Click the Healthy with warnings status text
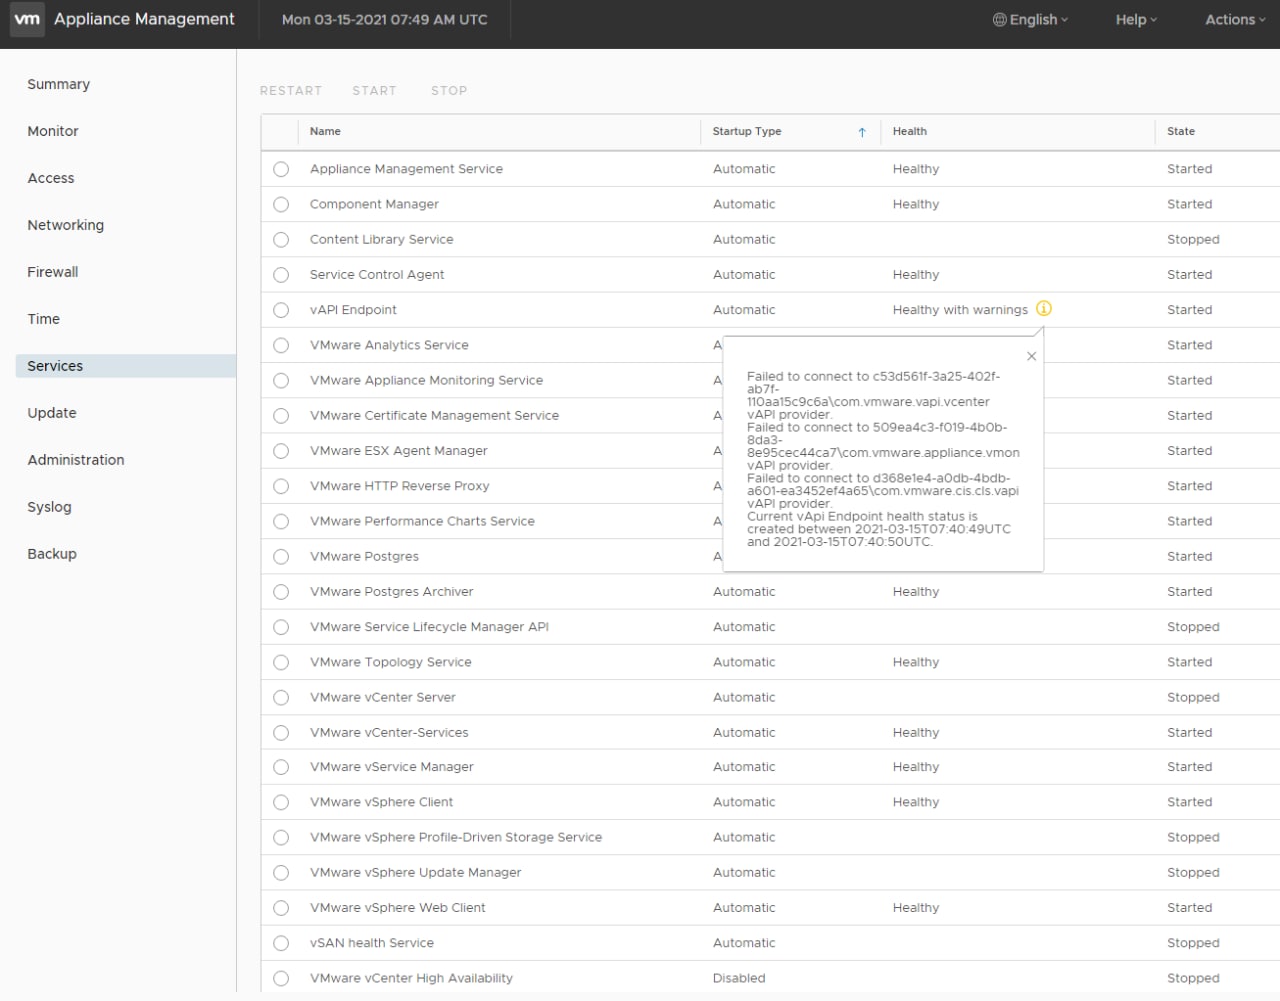The image size is (1280, 1001). (960, 310)
